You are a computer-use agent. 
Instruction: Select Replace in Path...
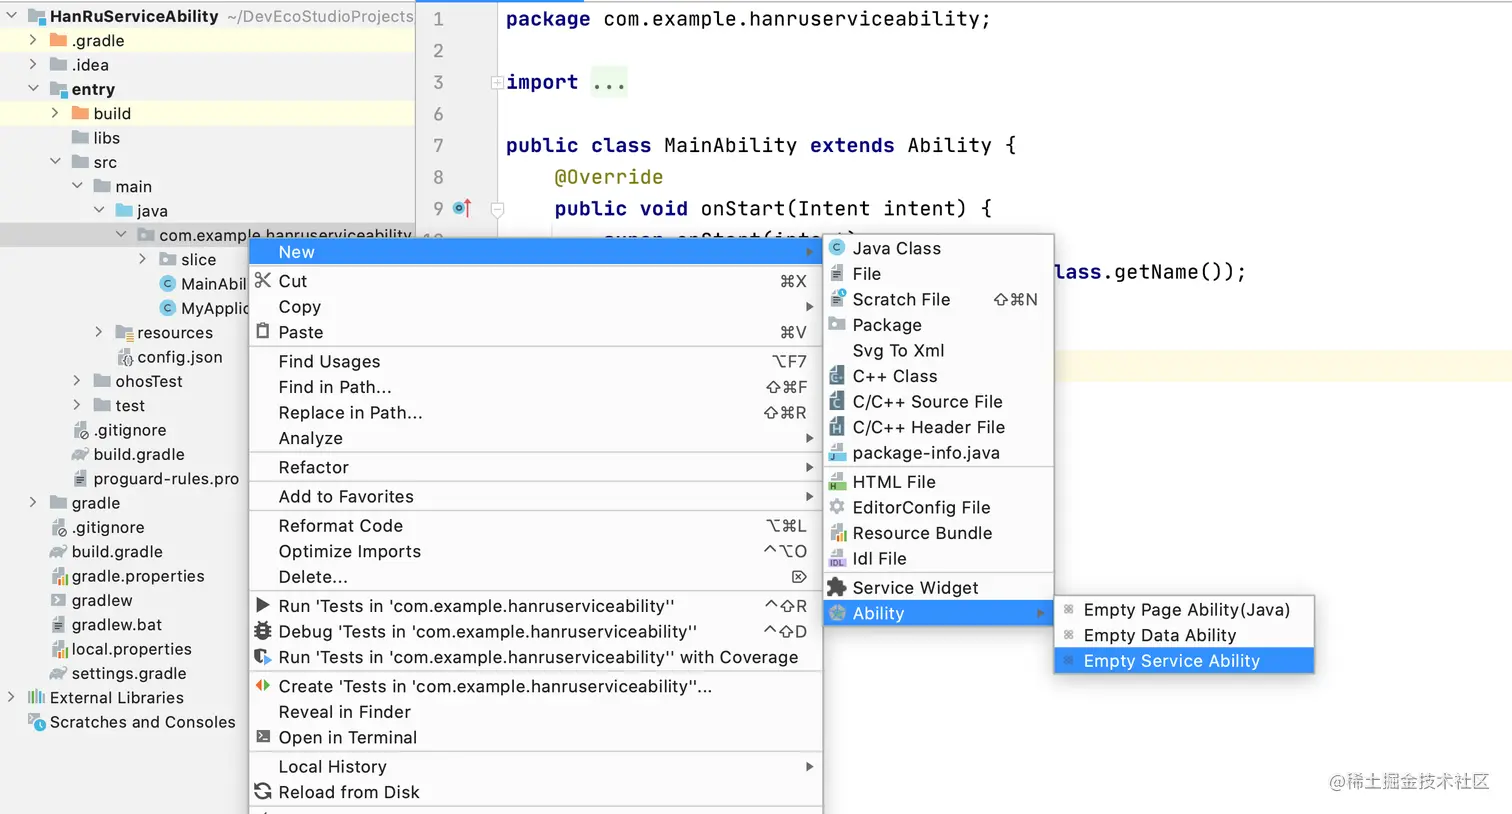pos(536,412)
